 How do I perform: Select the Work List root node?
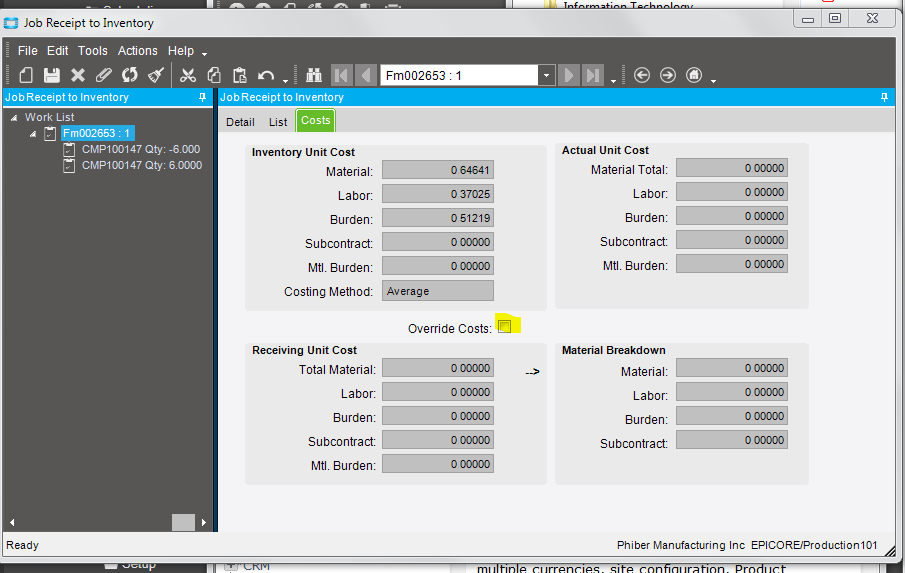(x=50, y=117)
